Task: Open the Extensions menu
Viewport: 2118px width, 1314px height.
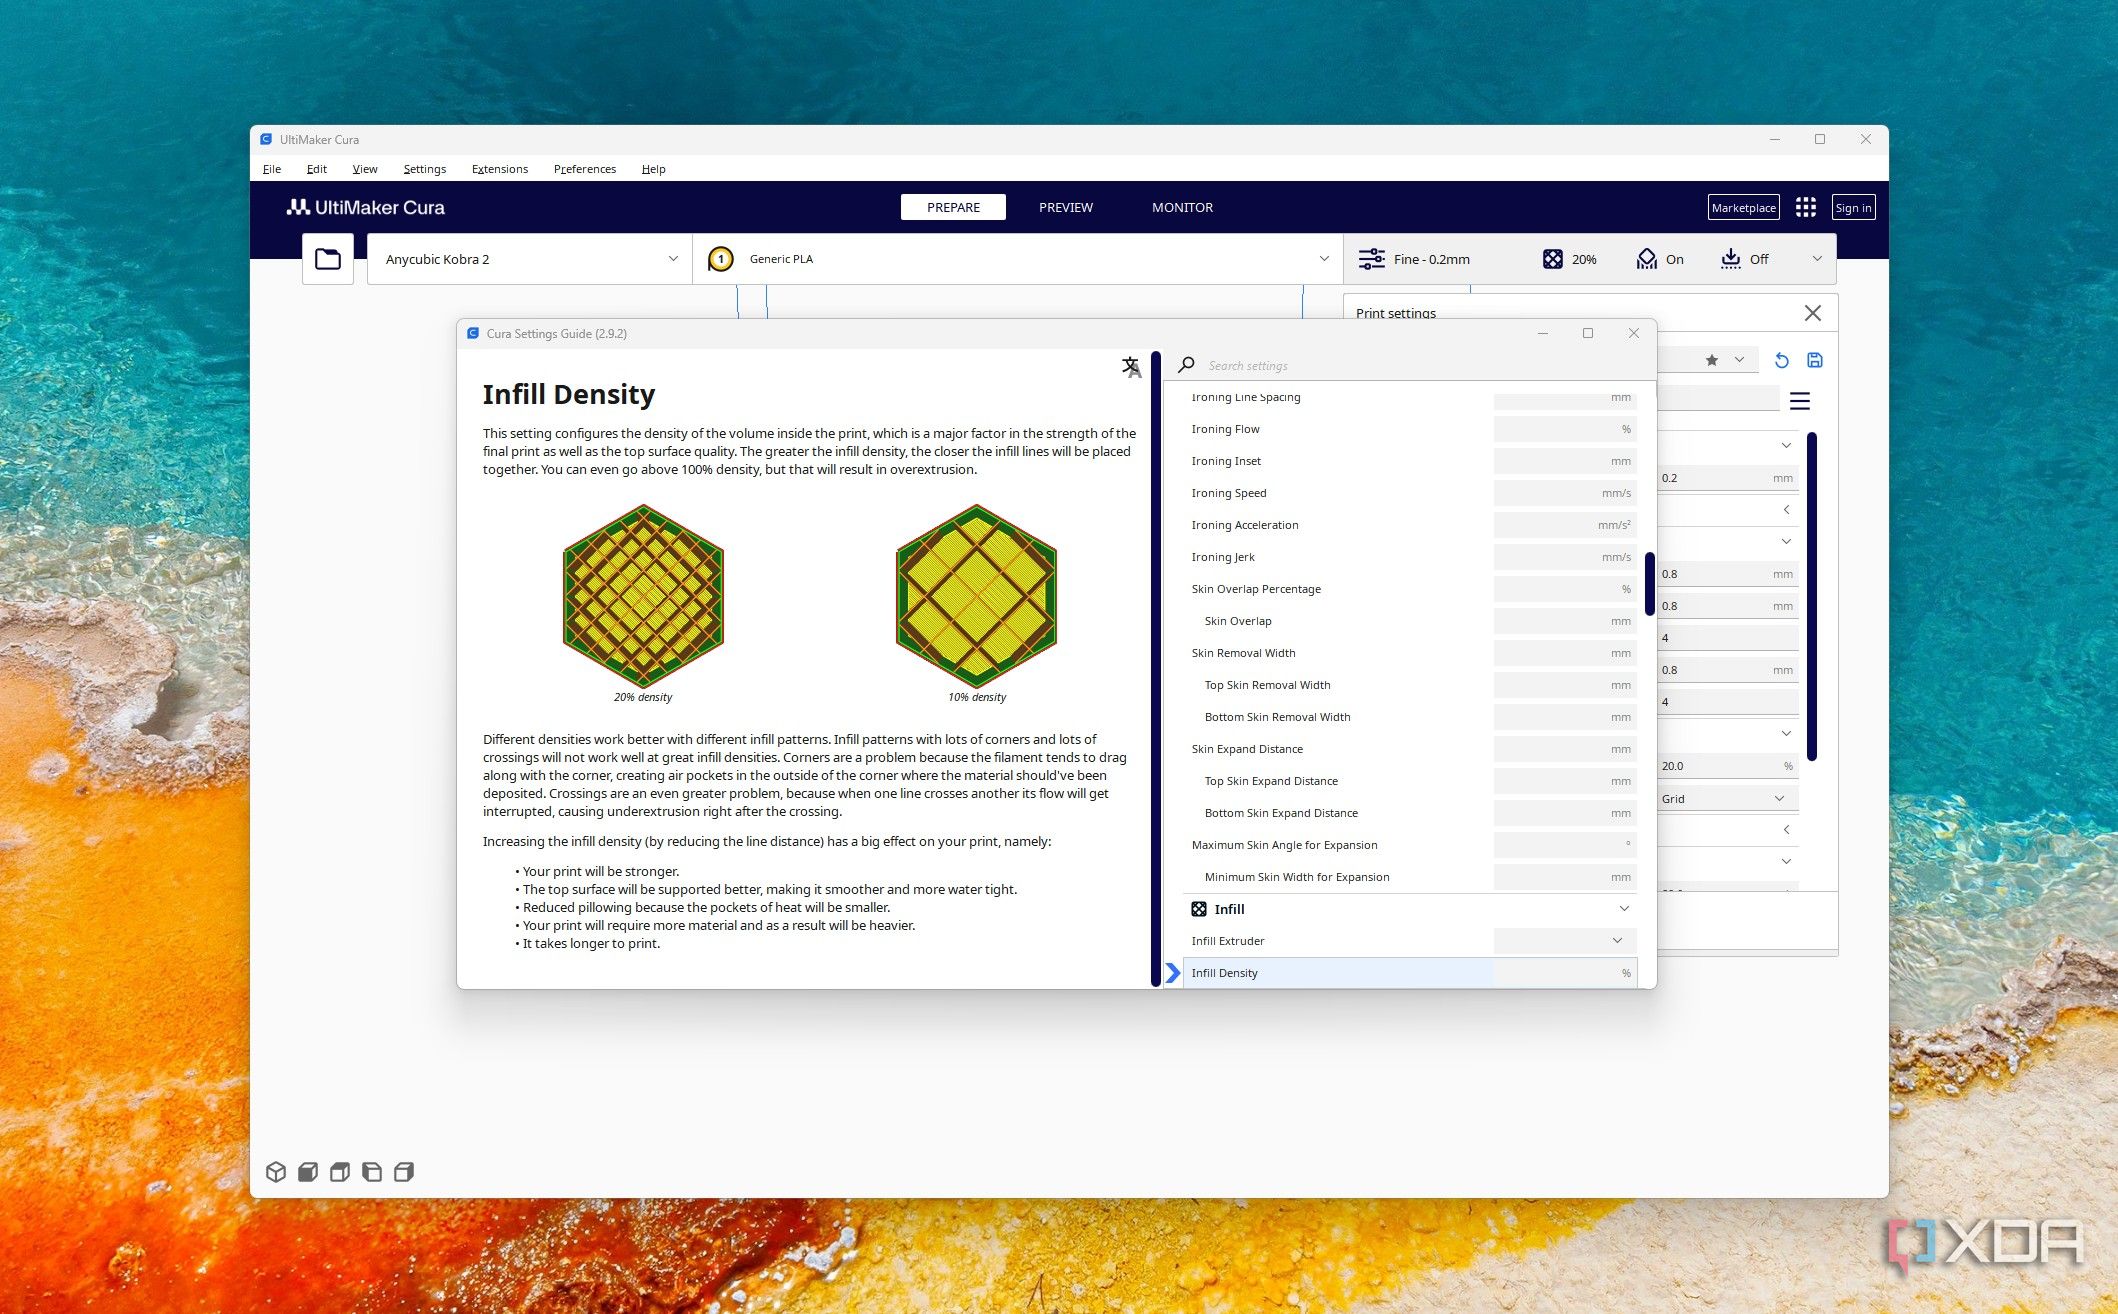Action: click(x=499, y=169)
